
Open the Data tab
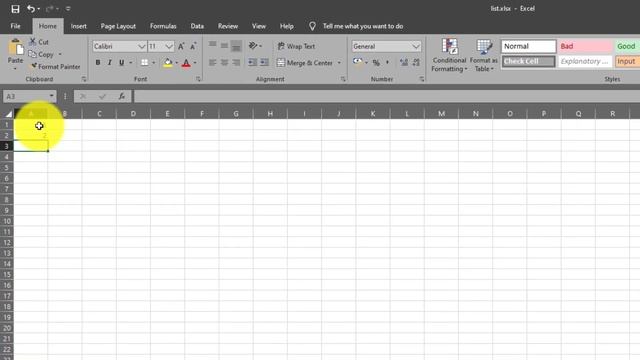pos(197,26)
